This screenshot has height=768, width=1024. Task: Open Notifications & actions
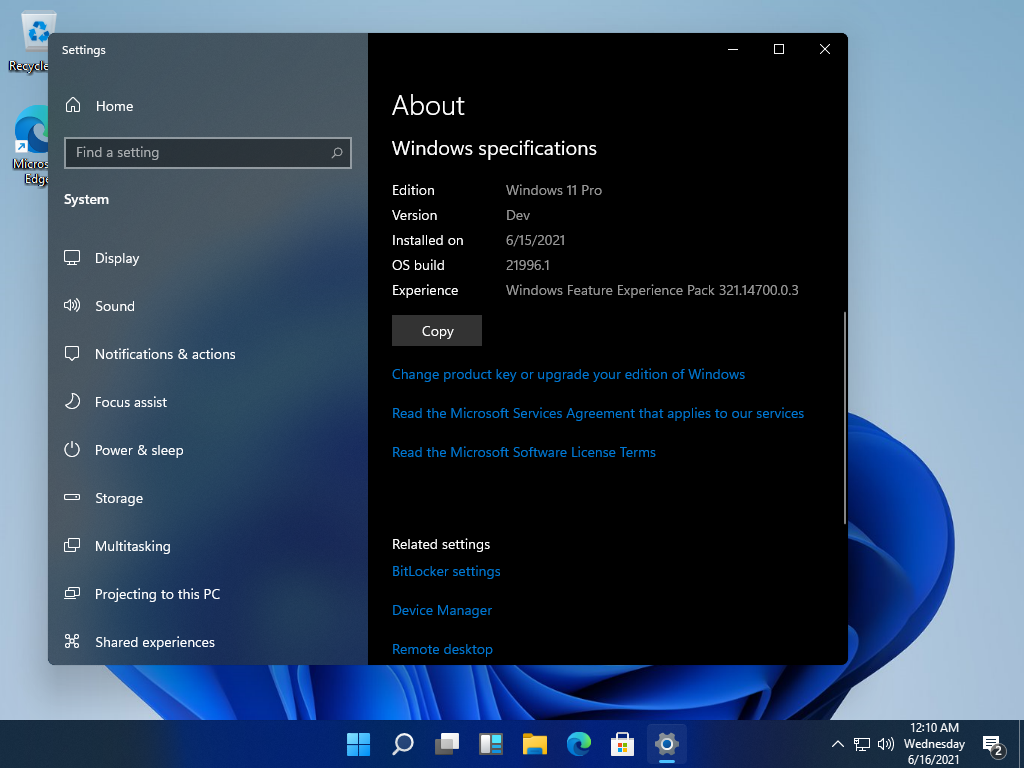(208, 354)
